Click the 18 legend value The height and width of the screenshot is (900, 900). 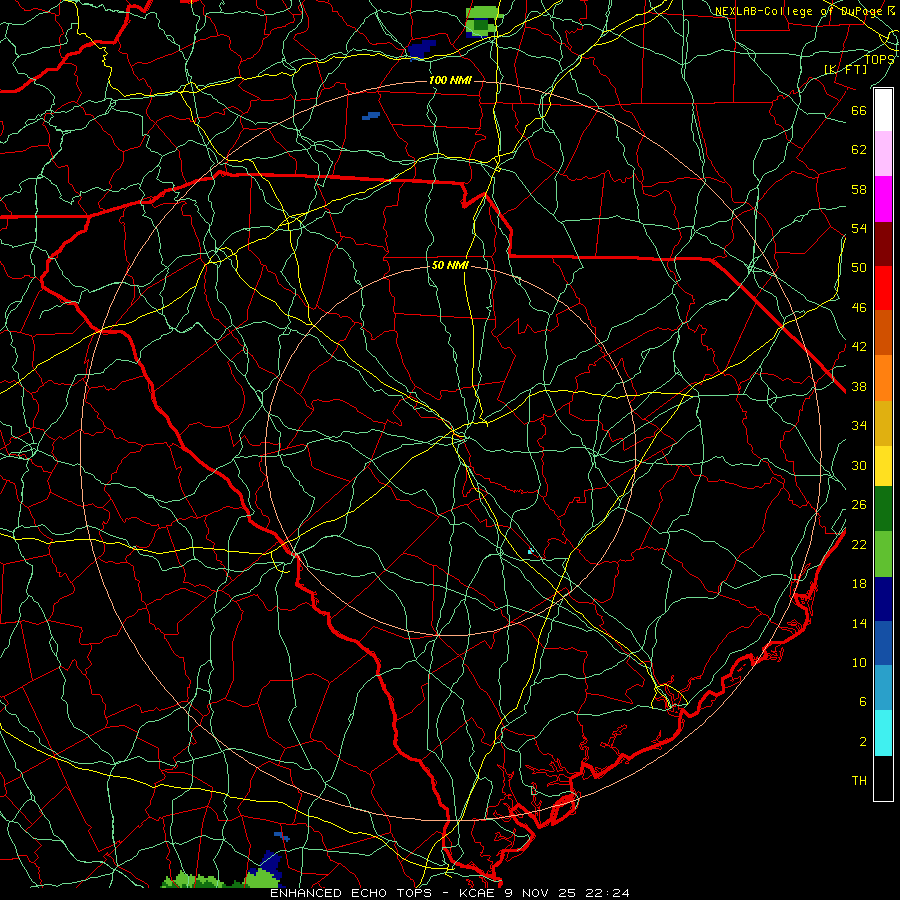coord(859,584)
